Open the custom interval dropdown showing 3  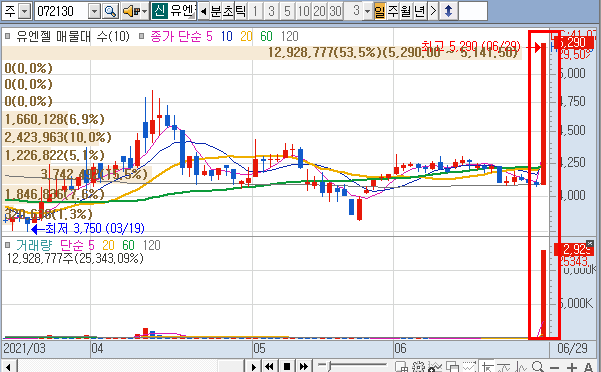pos(367,11)
